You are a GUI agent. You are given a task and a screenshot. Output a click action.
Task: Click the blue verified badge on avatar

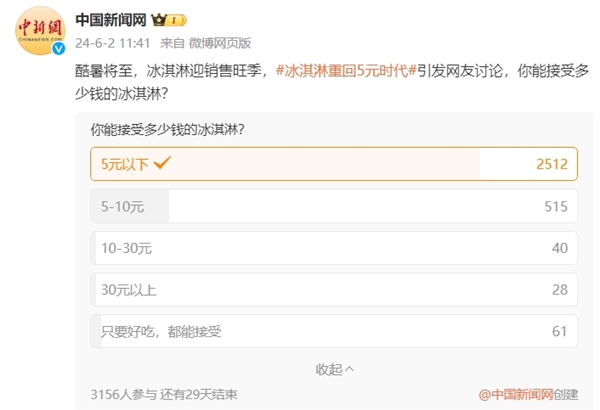pyautogui.click(x=59, y=48)
